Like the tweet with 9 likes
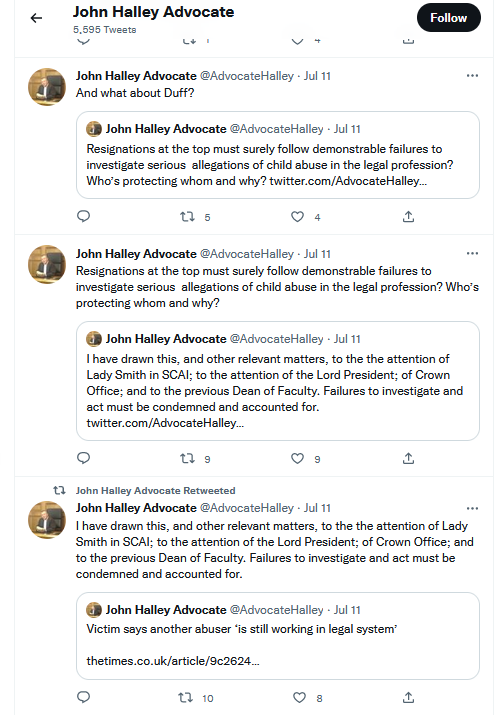The height and width of the screenshot is (715, 495). pos(298,458)
